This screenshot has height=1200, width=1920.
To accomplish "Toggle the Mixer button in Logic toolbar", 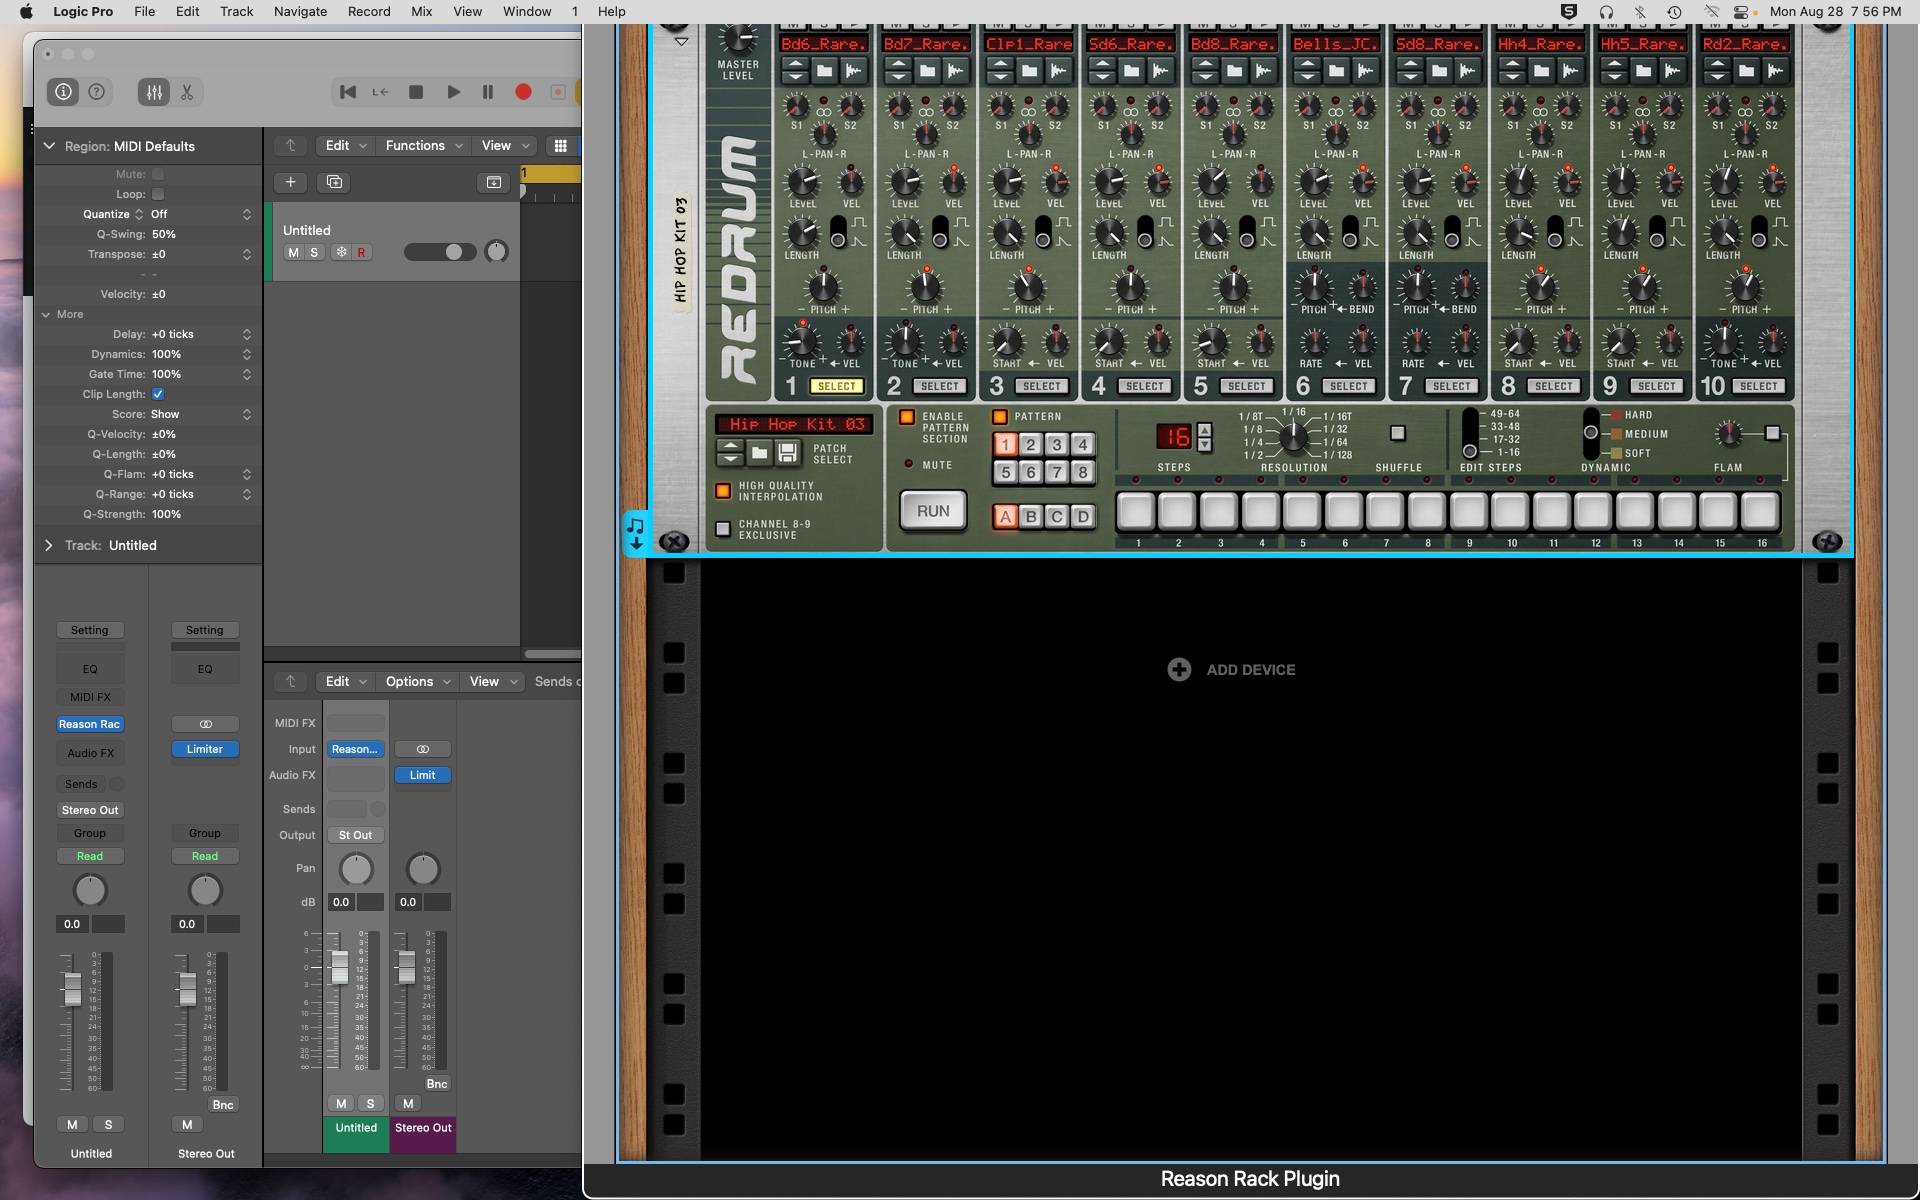I will click(154, 92).
